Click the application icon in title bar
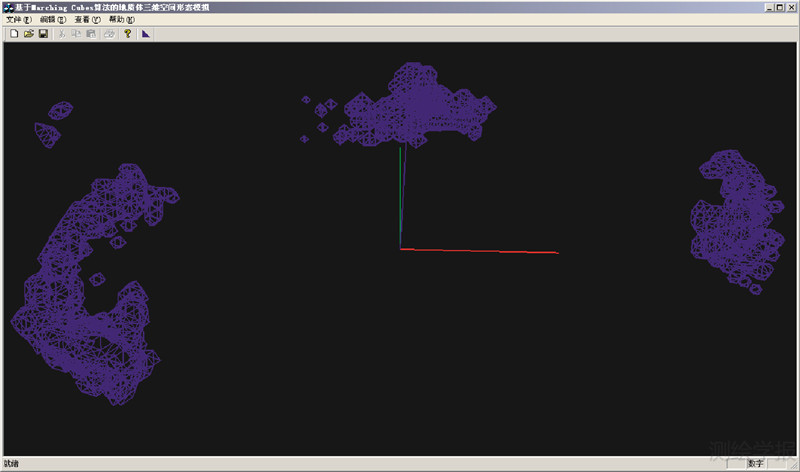This screenshot has height=472, width=800. point(8,7)
